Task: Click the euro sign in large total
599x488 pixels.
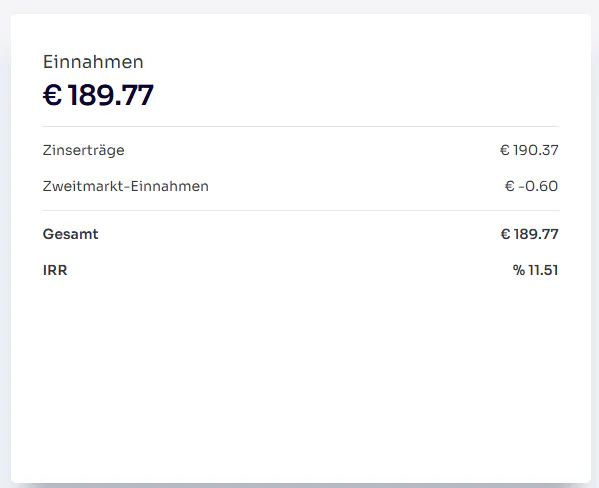Action: coord(52,95)
